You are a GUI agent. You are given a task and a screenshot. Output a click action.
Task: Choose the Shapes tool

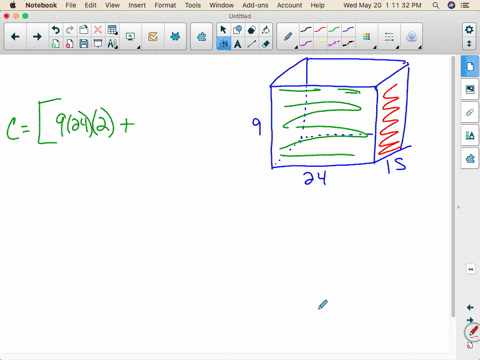(237, 30)
